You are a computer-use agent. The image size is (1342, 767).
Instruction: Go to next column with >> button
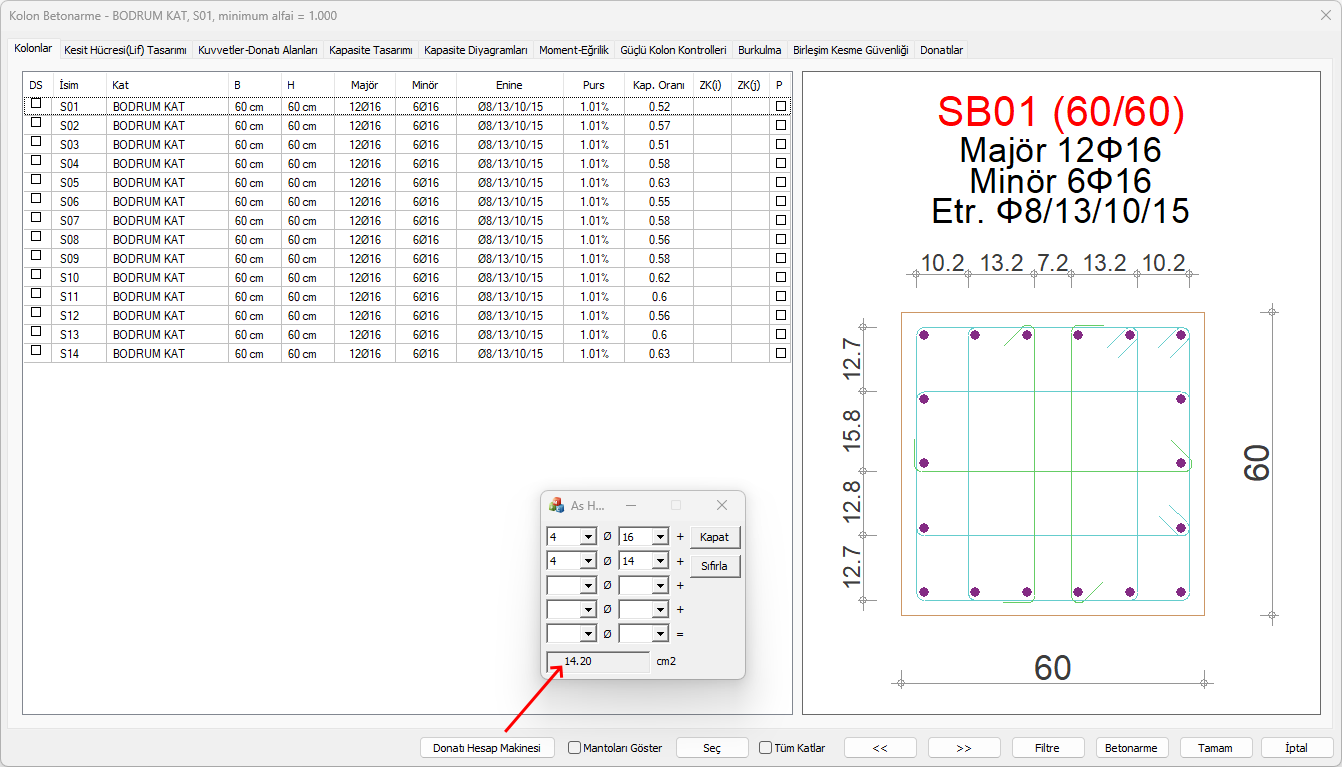click(964, 748)
